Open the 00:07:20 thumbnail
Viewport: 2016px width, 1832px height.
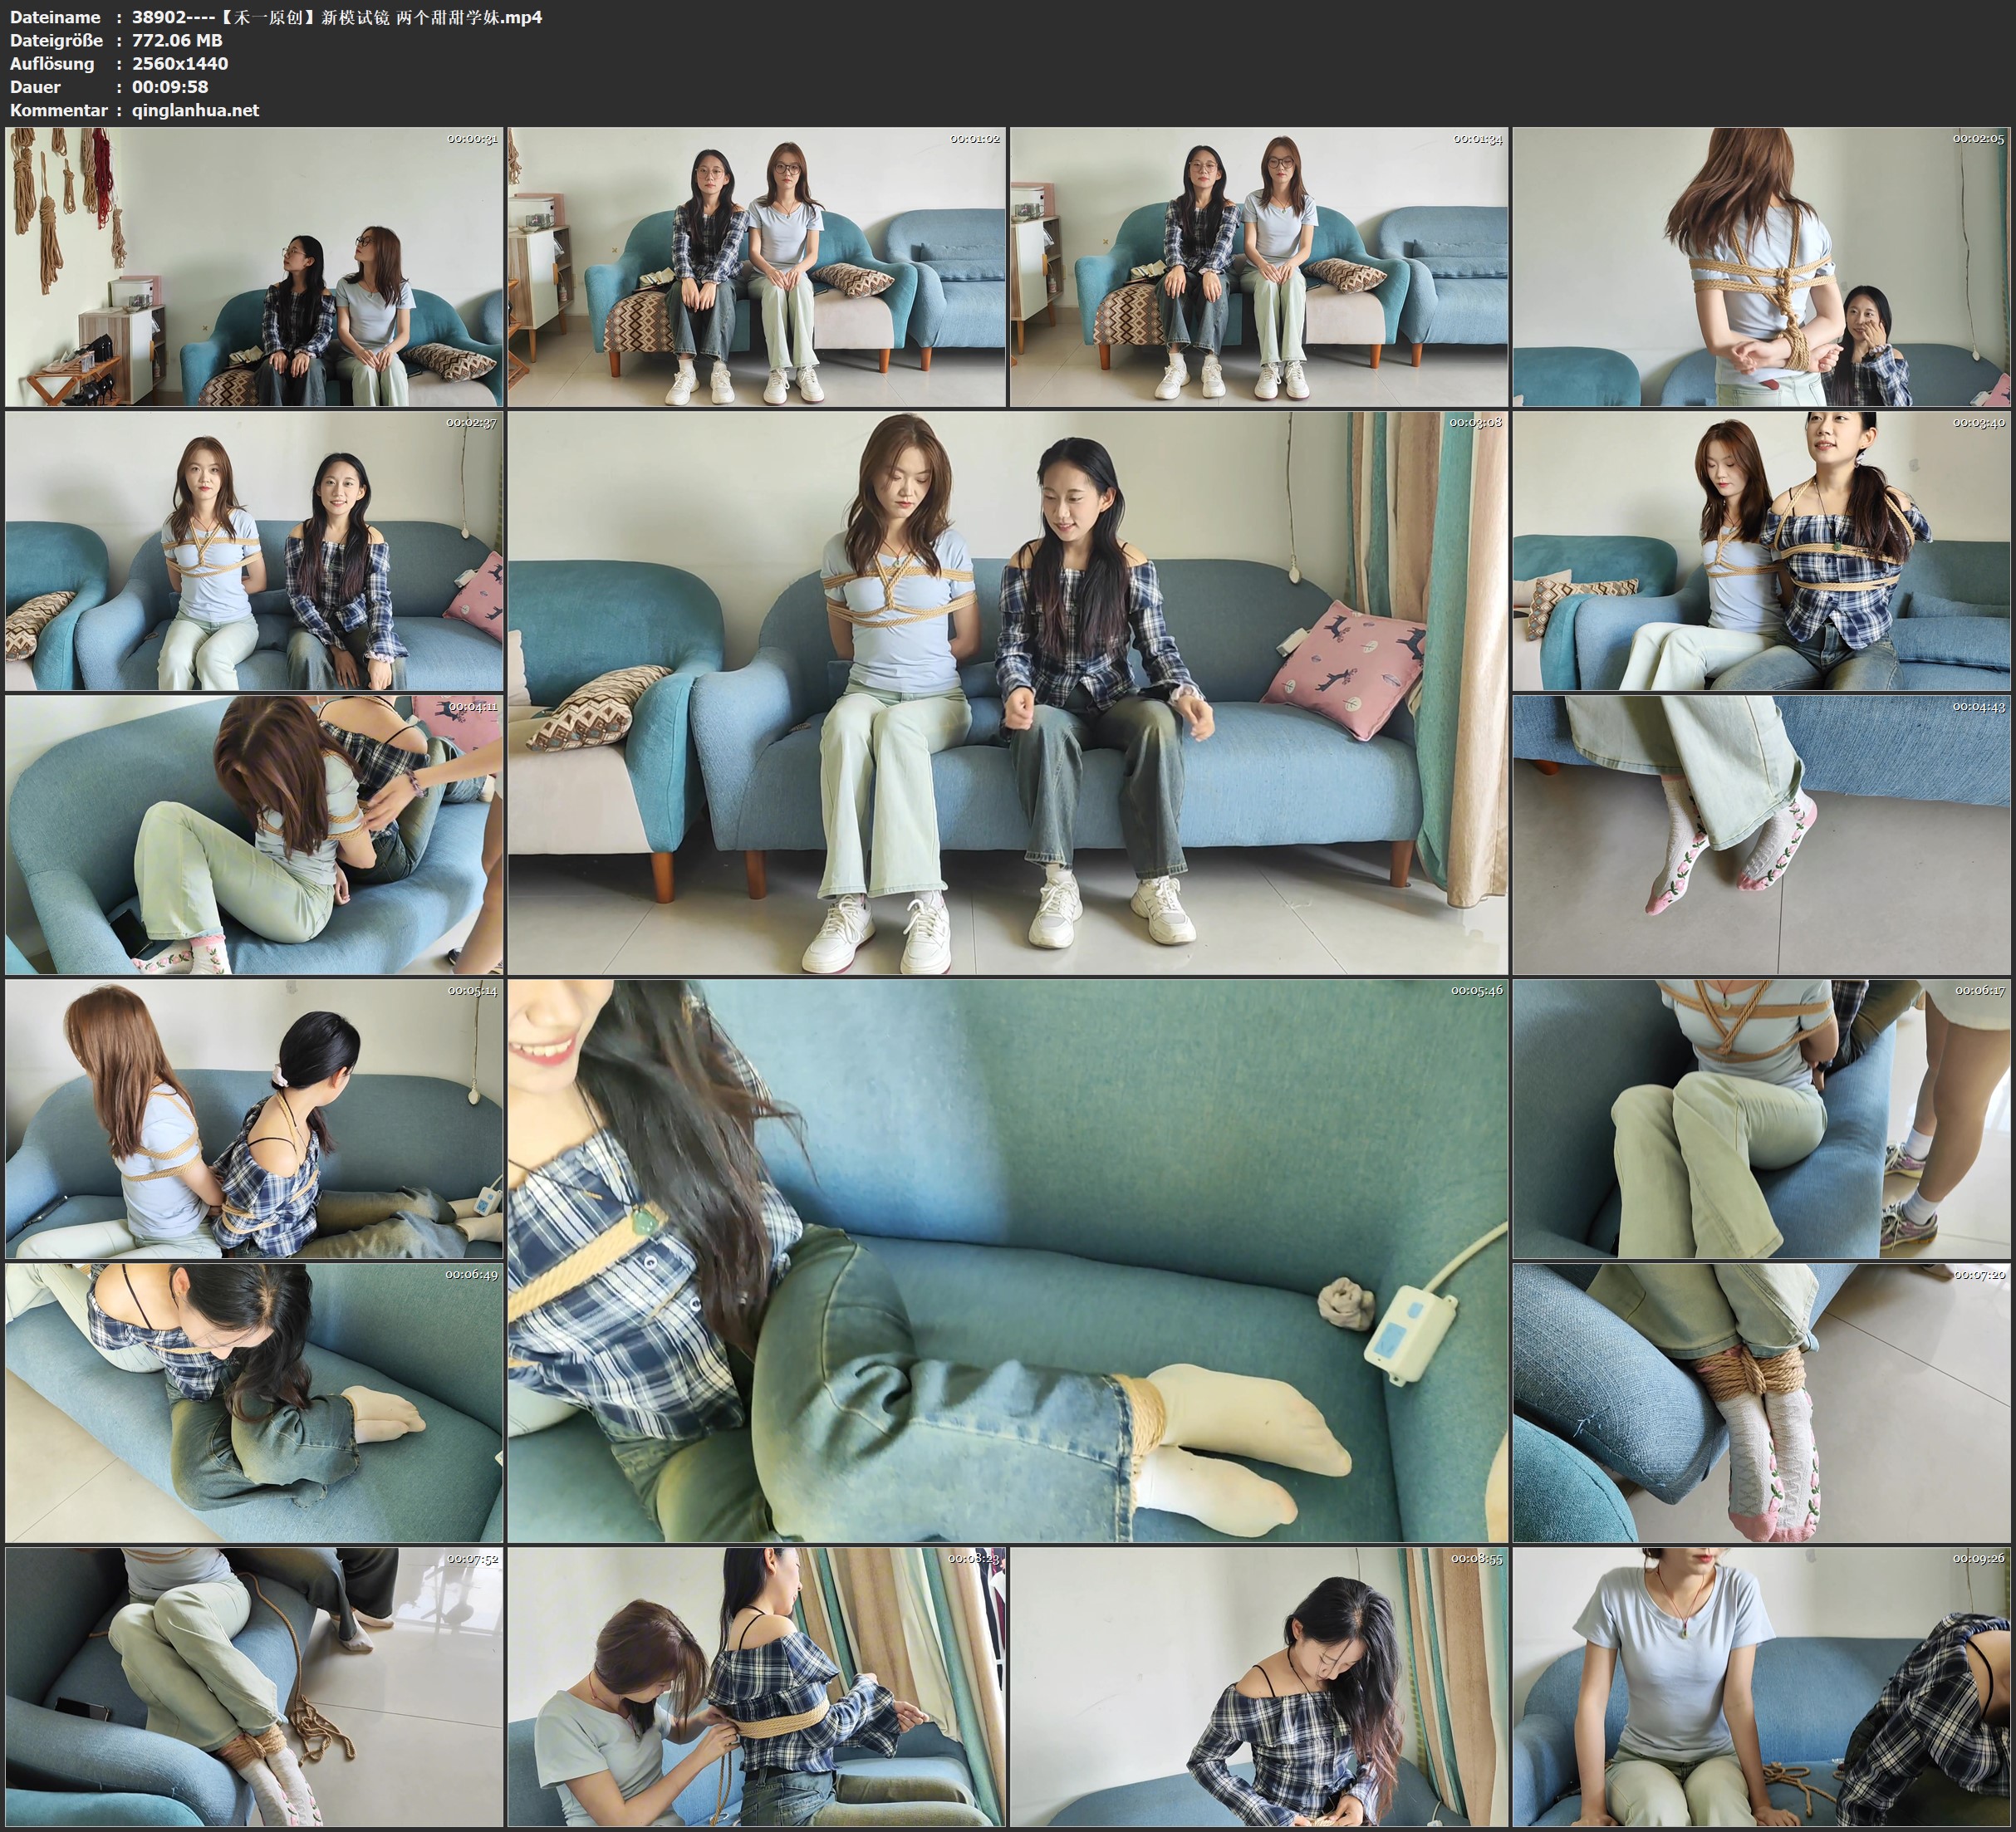[x=1762, y=1403]
